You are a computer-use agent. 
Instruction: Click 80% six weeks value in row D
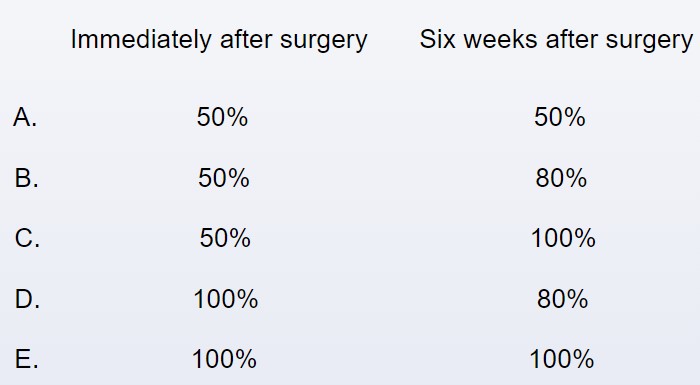[562, 299]
